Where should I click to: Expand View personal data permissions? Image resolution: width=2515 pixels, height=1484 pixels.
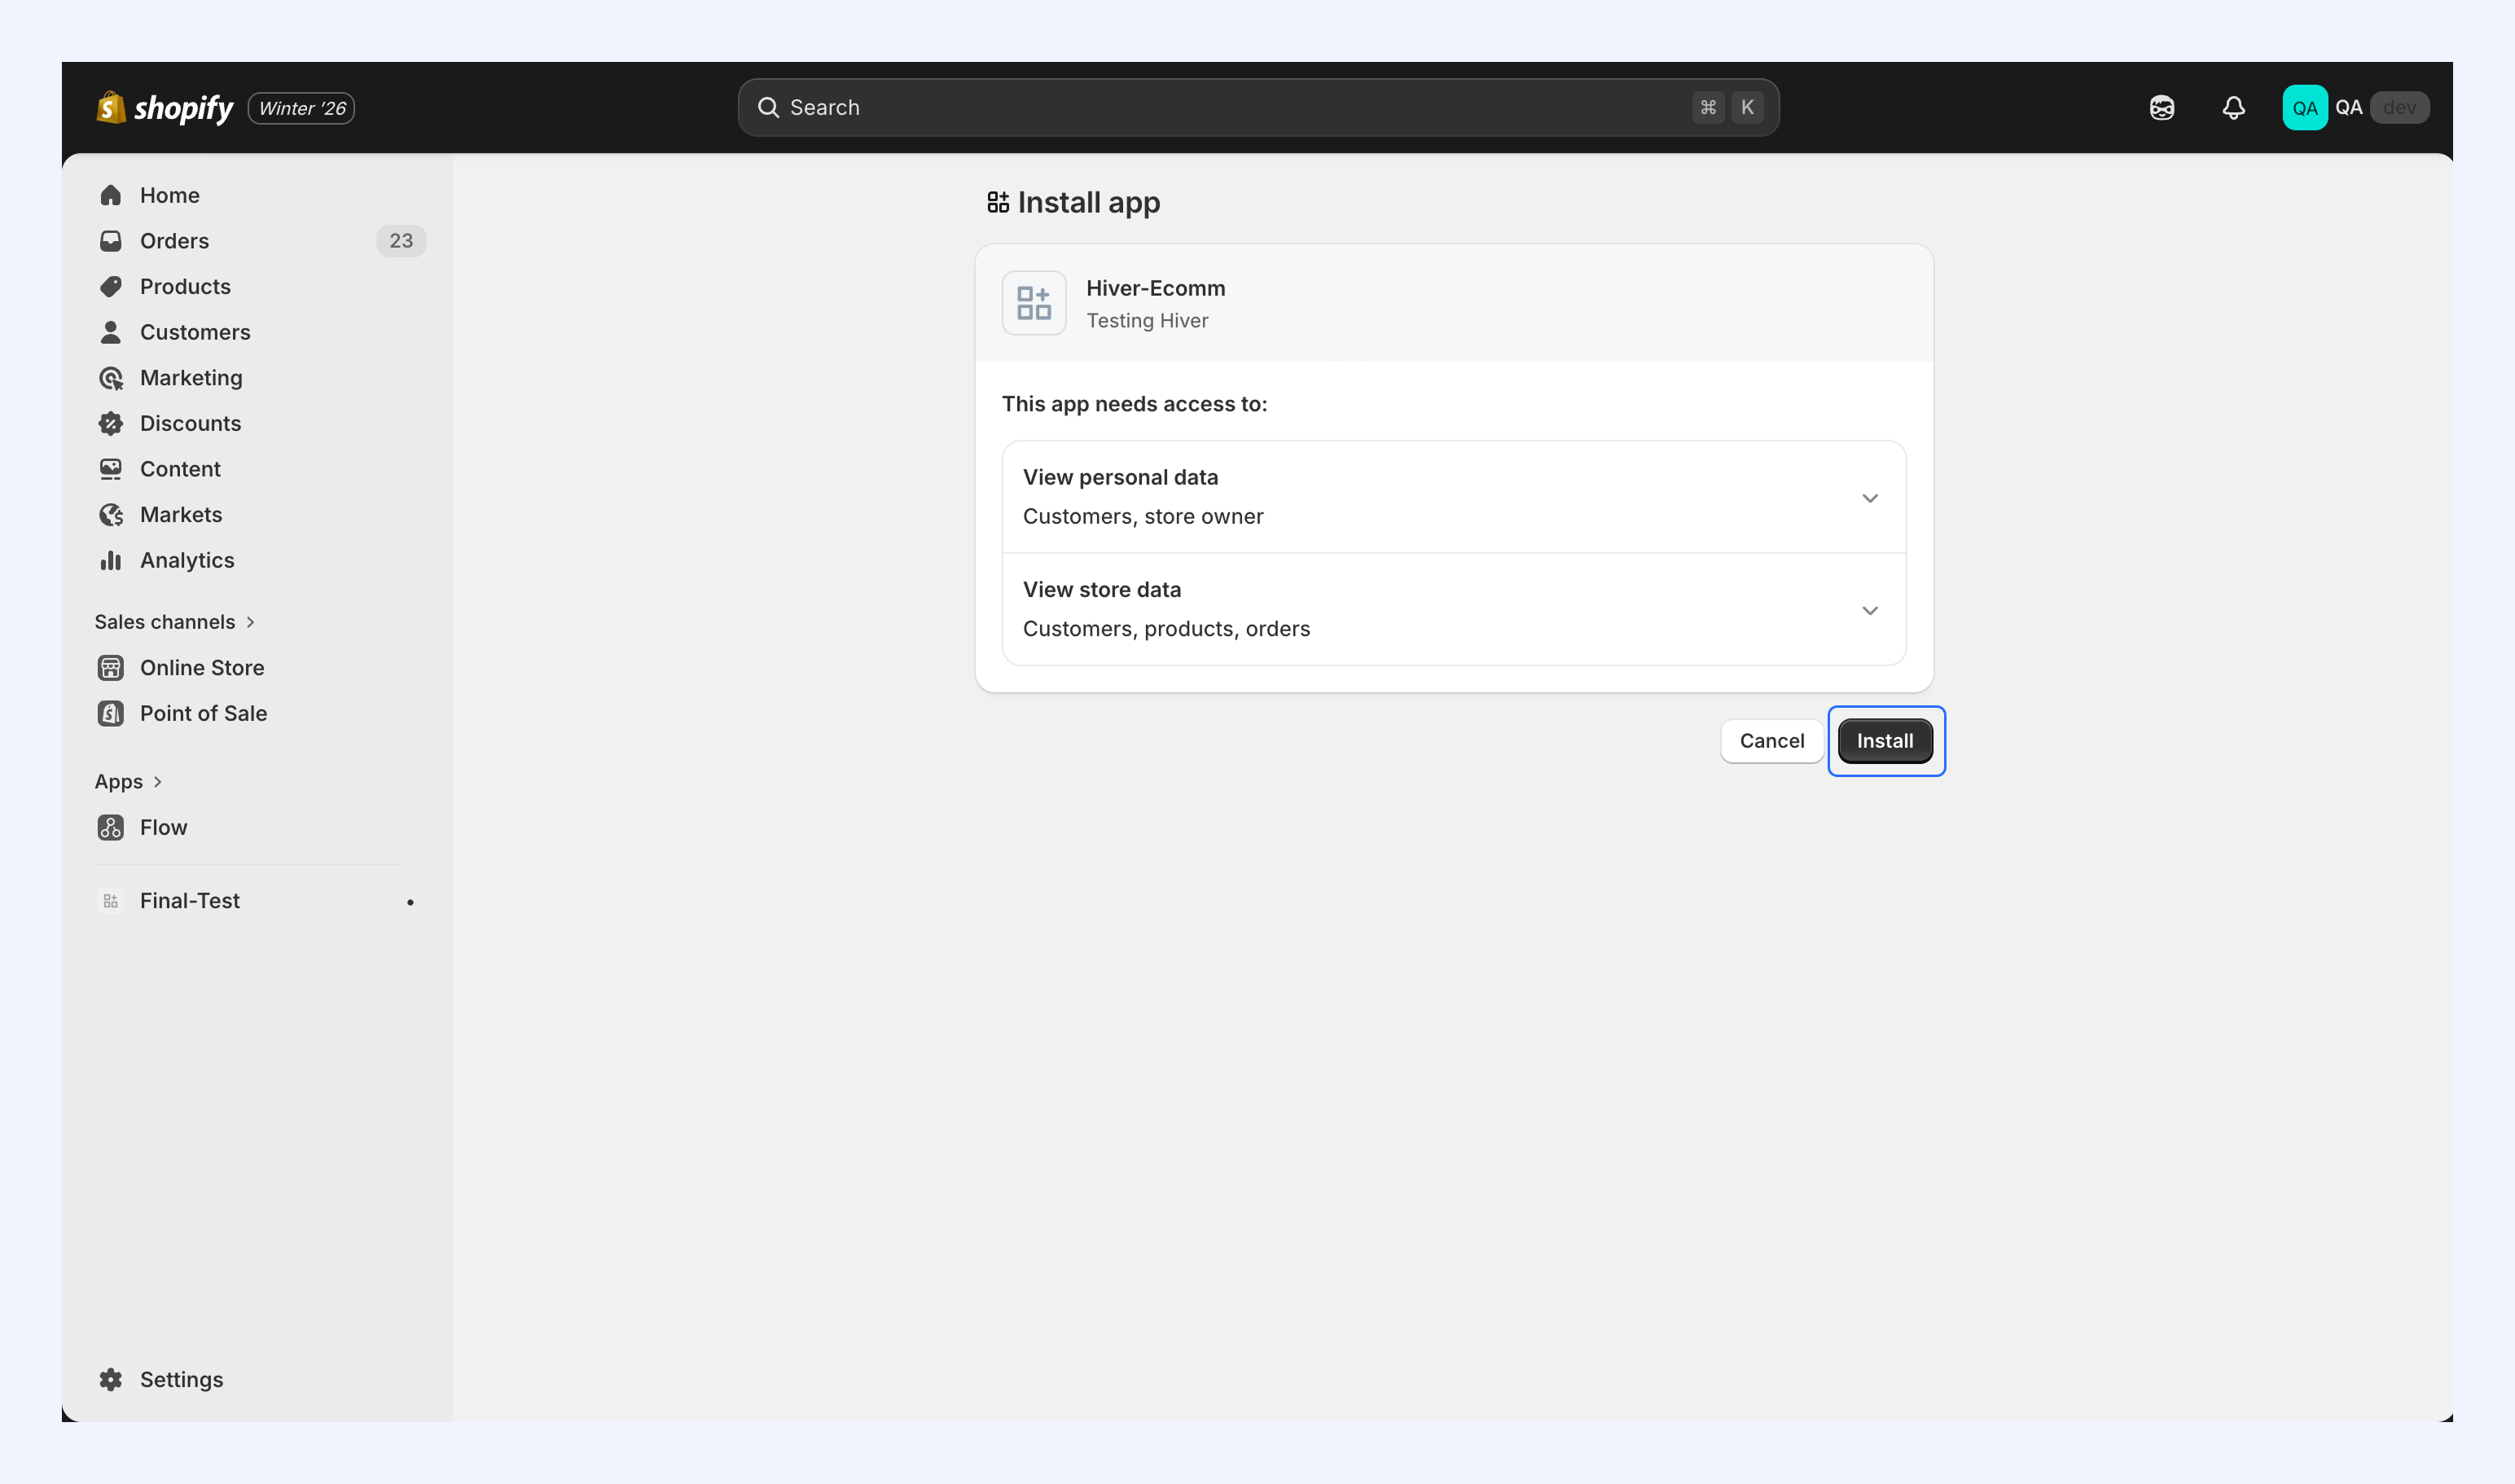[1454, 497]
